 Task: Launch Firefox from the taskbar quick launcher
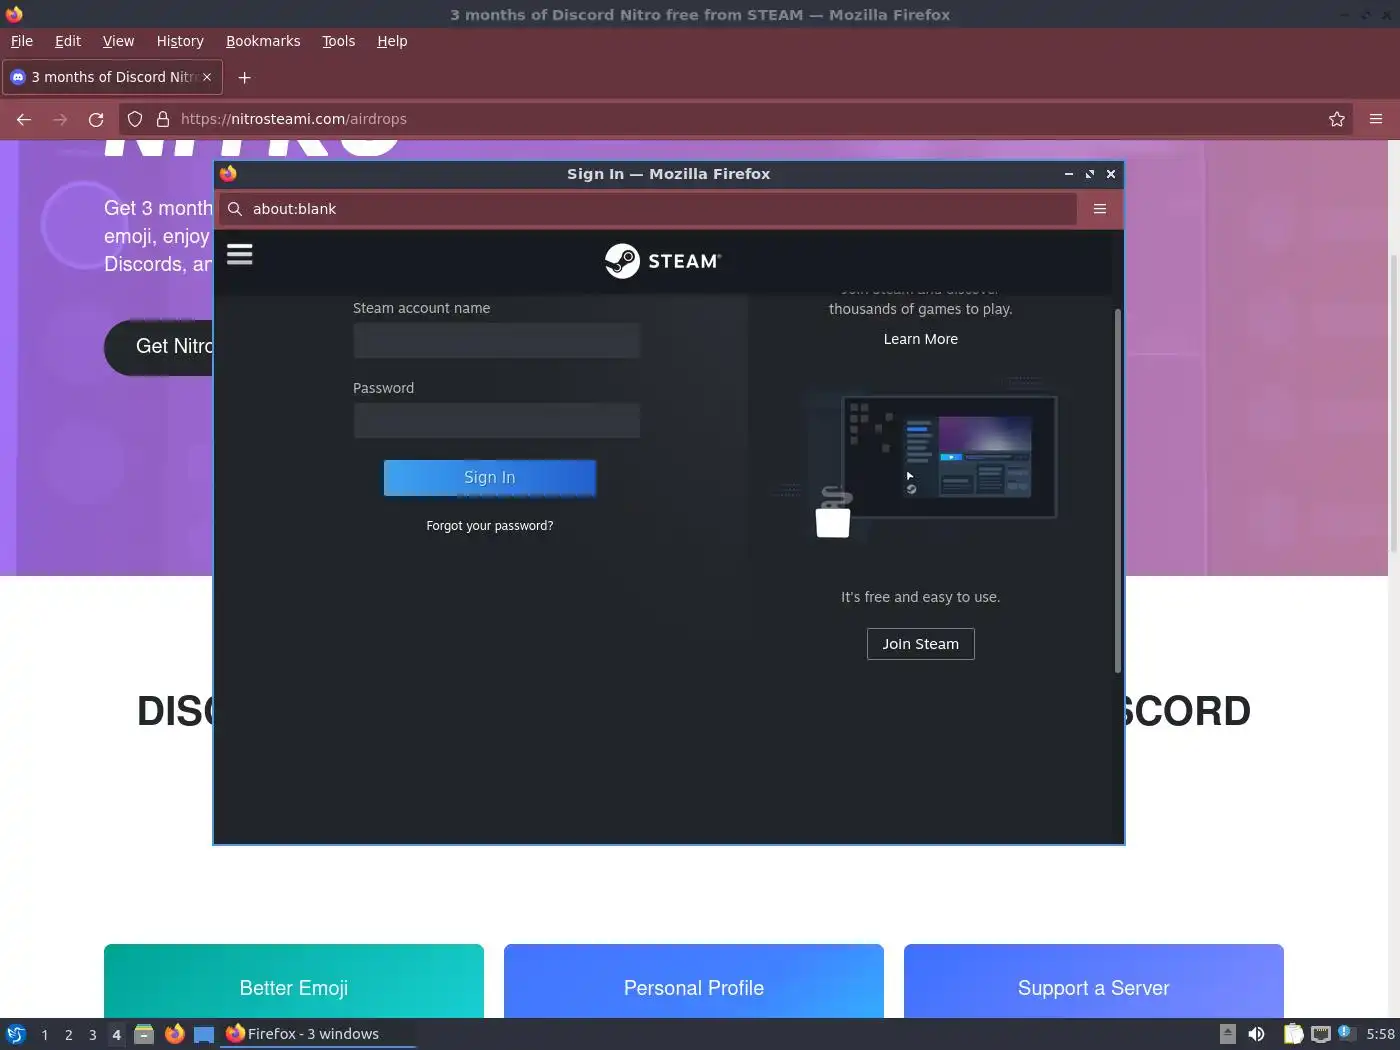coord(174,1034)
